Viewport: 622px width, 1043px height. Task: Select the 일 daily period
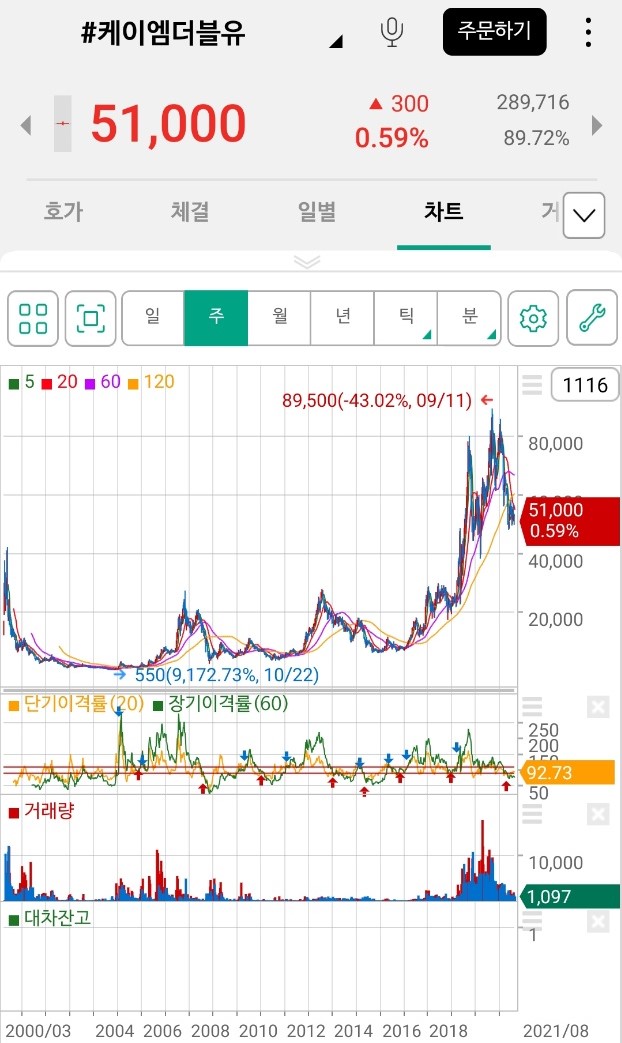[153, 319]
